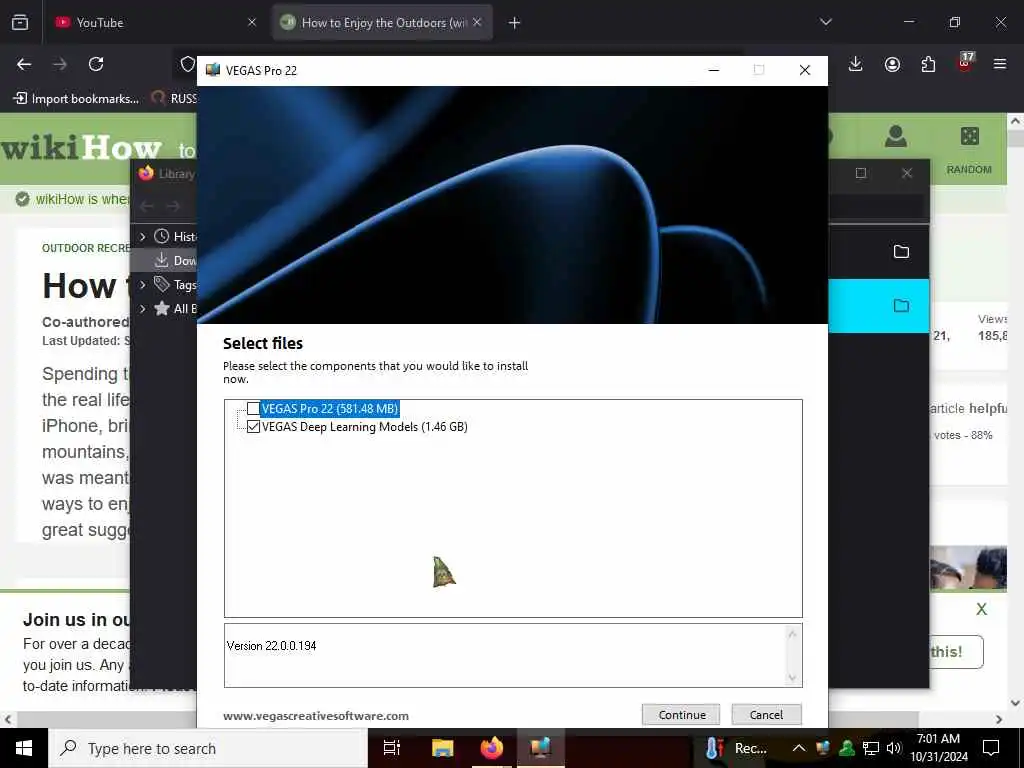Cancel the VEGAS Pro 22 installation
This screenshot has width=1024, height=768.
[x=766, y=714]
